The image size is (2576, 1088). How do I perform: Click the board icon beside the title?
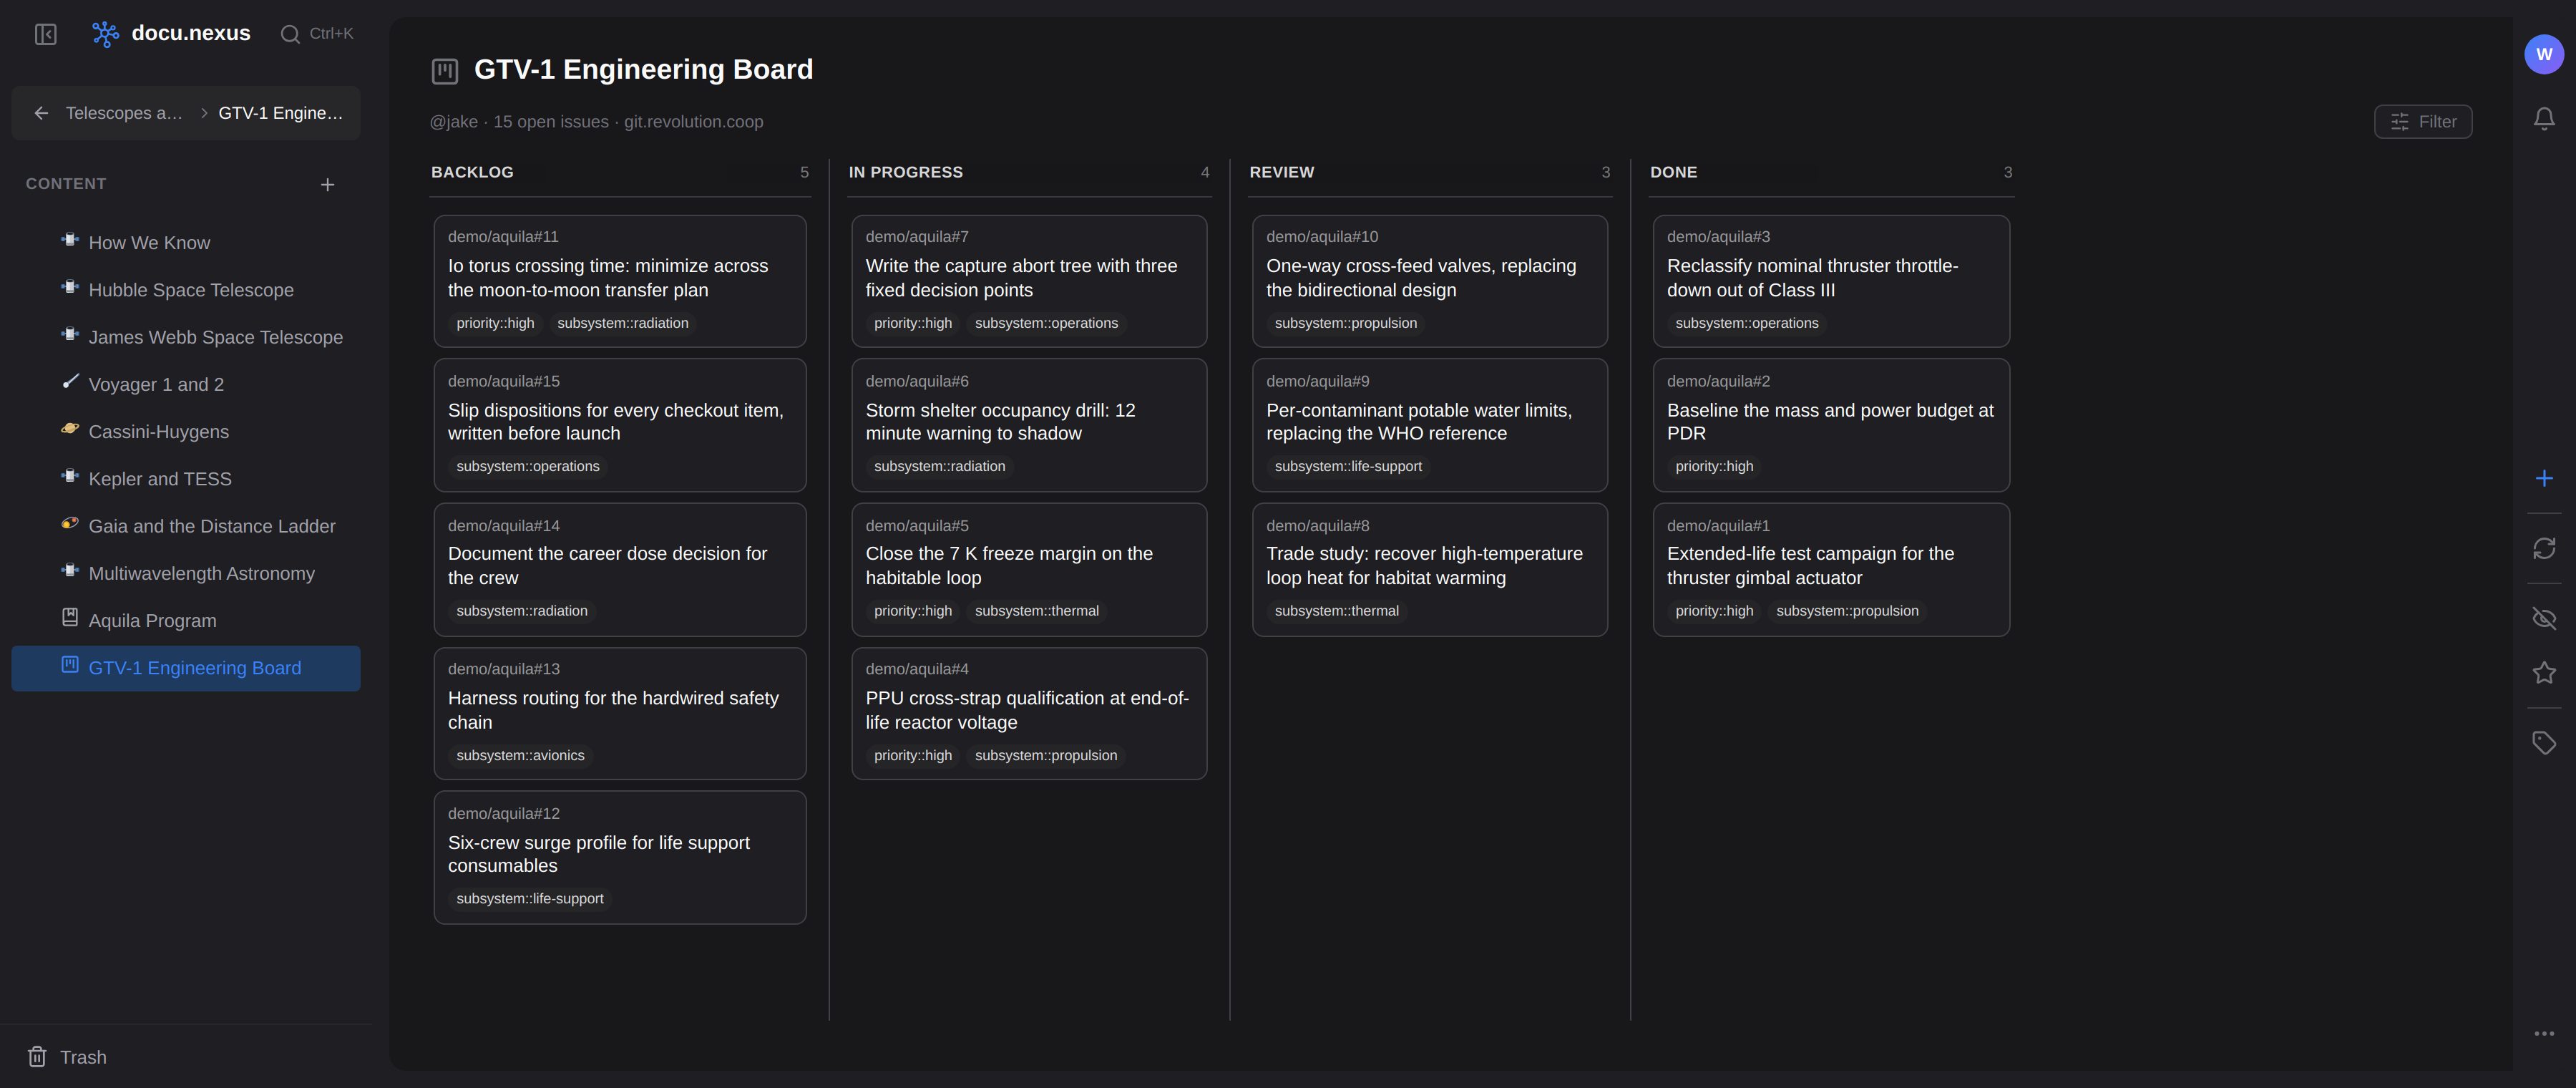(444, 70)
